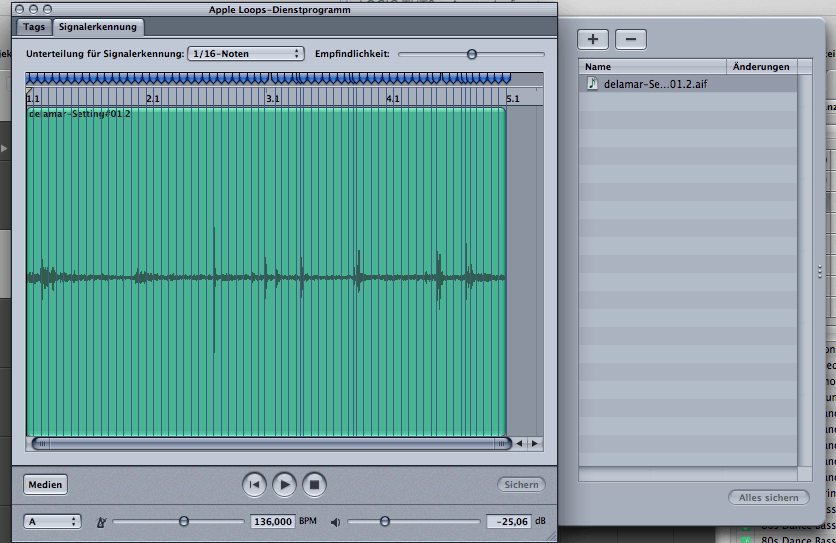Click the go-to-beginning transport button

[x=255, y=485]
